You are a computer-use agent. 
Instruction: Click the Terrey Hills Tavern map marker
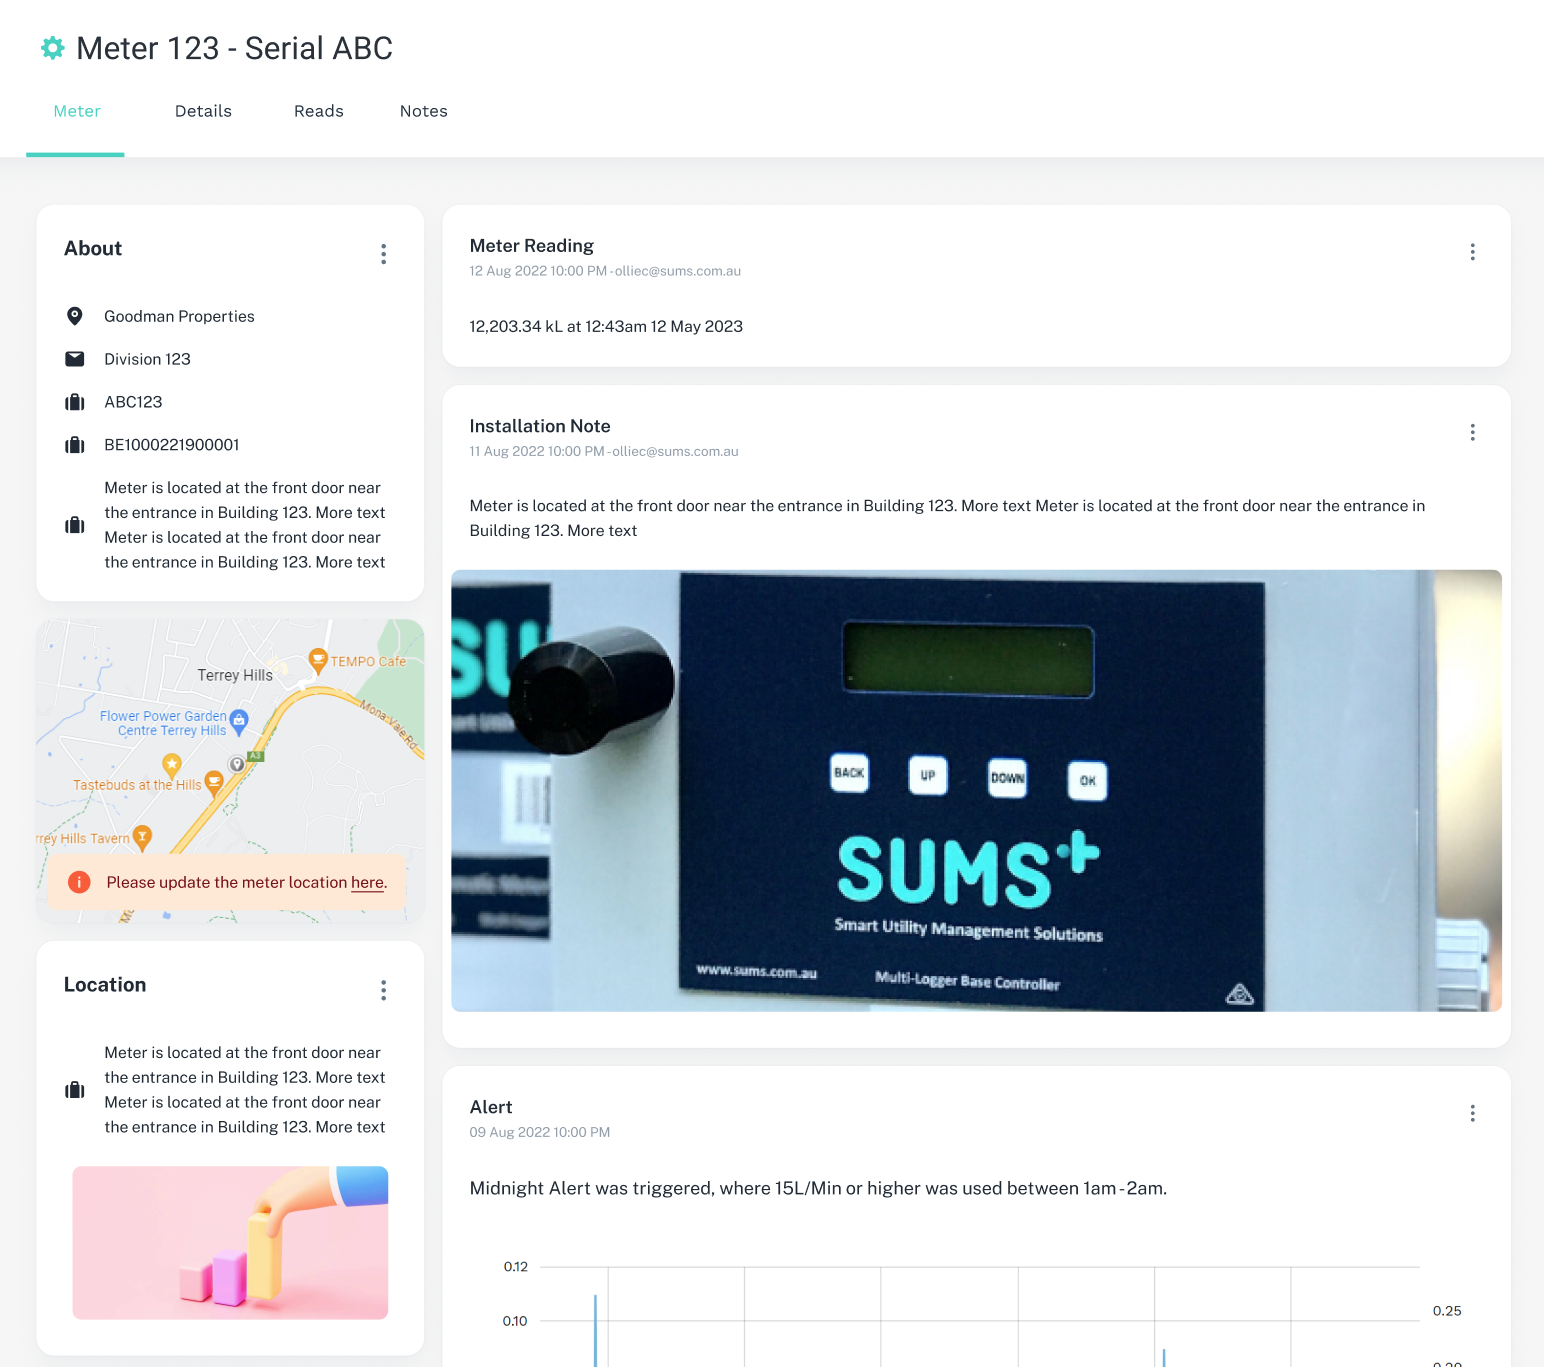(142, 837)
